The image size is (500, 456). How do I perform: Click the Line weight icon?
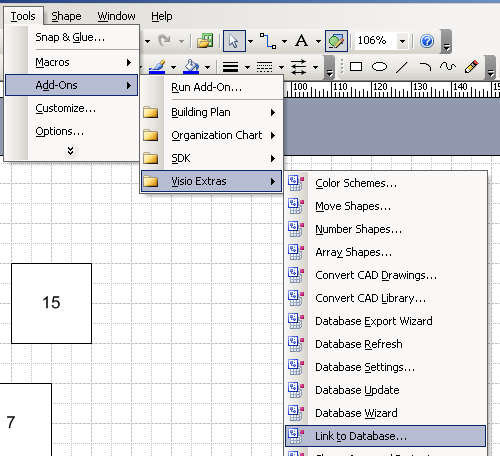coord(230,67)
